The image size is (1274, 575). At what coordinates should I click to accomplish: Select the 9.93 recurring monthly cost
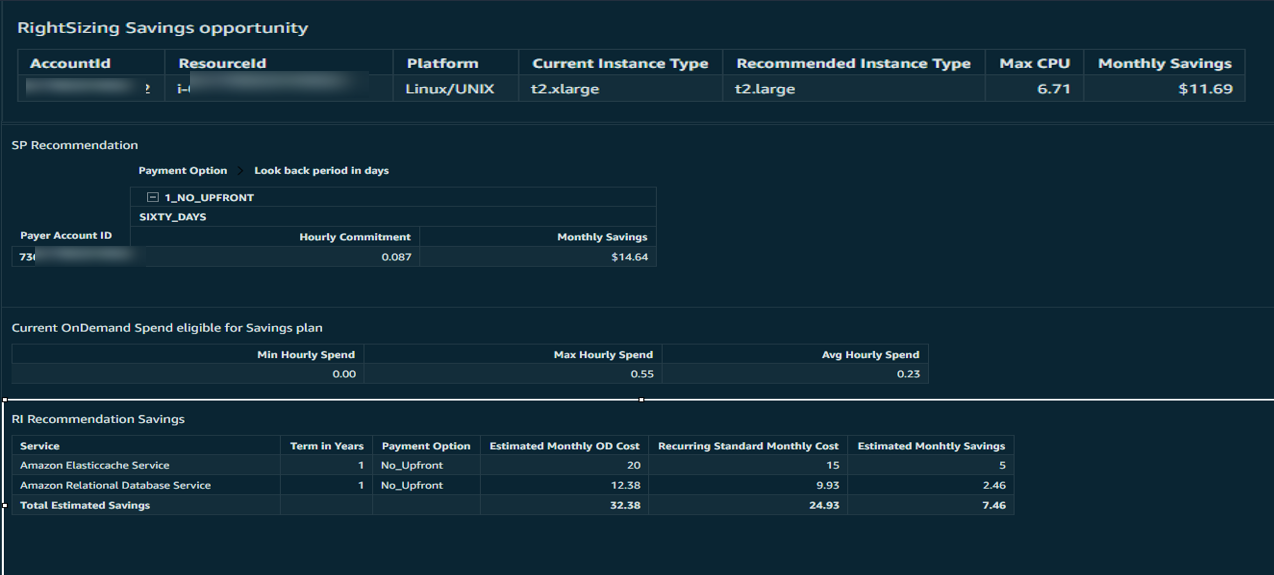pyautogui.click(x=826, y=485)
